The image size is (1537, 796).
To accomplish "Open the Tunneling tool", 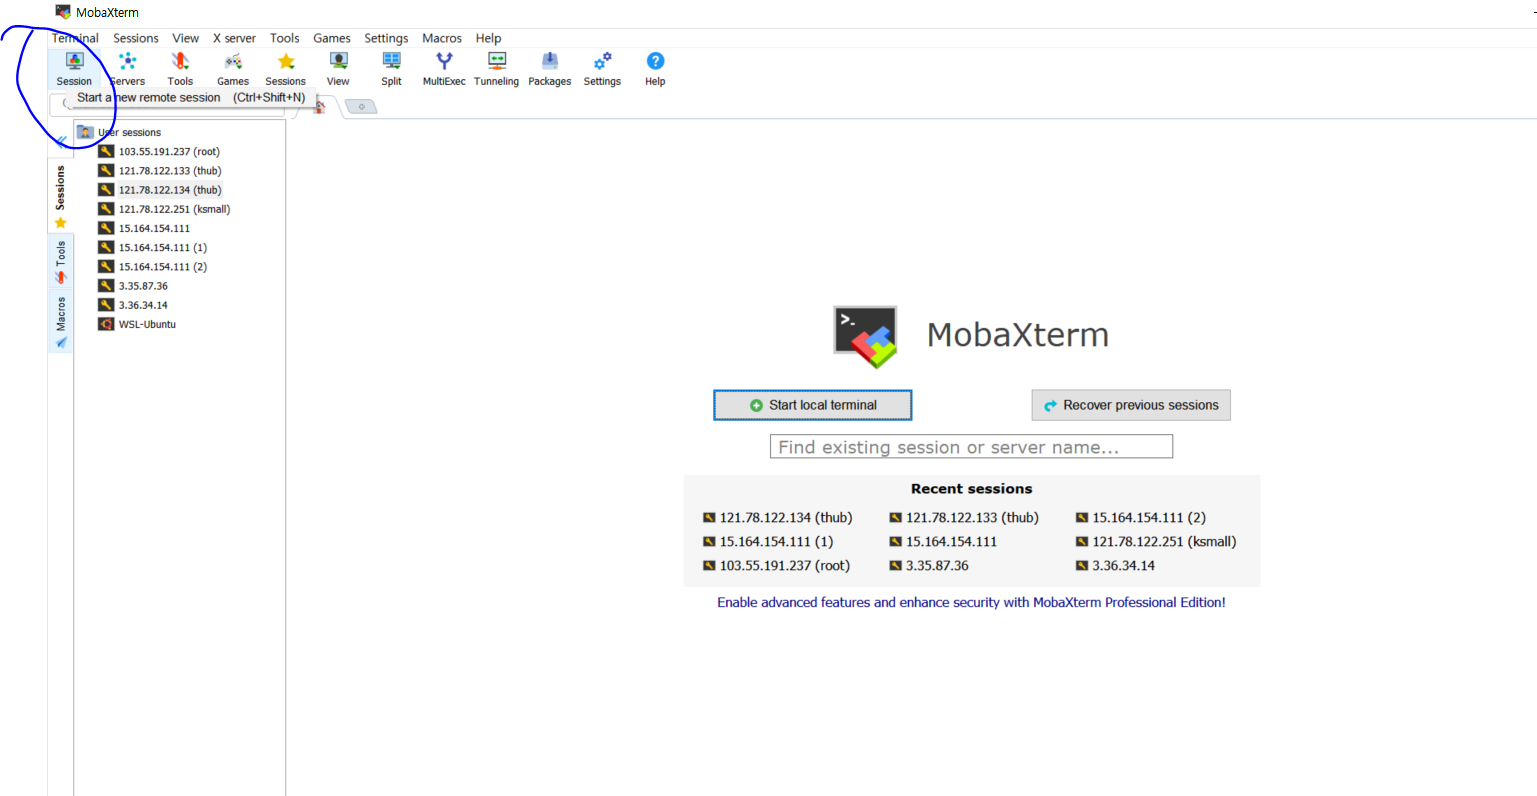I will pos(496,68).
